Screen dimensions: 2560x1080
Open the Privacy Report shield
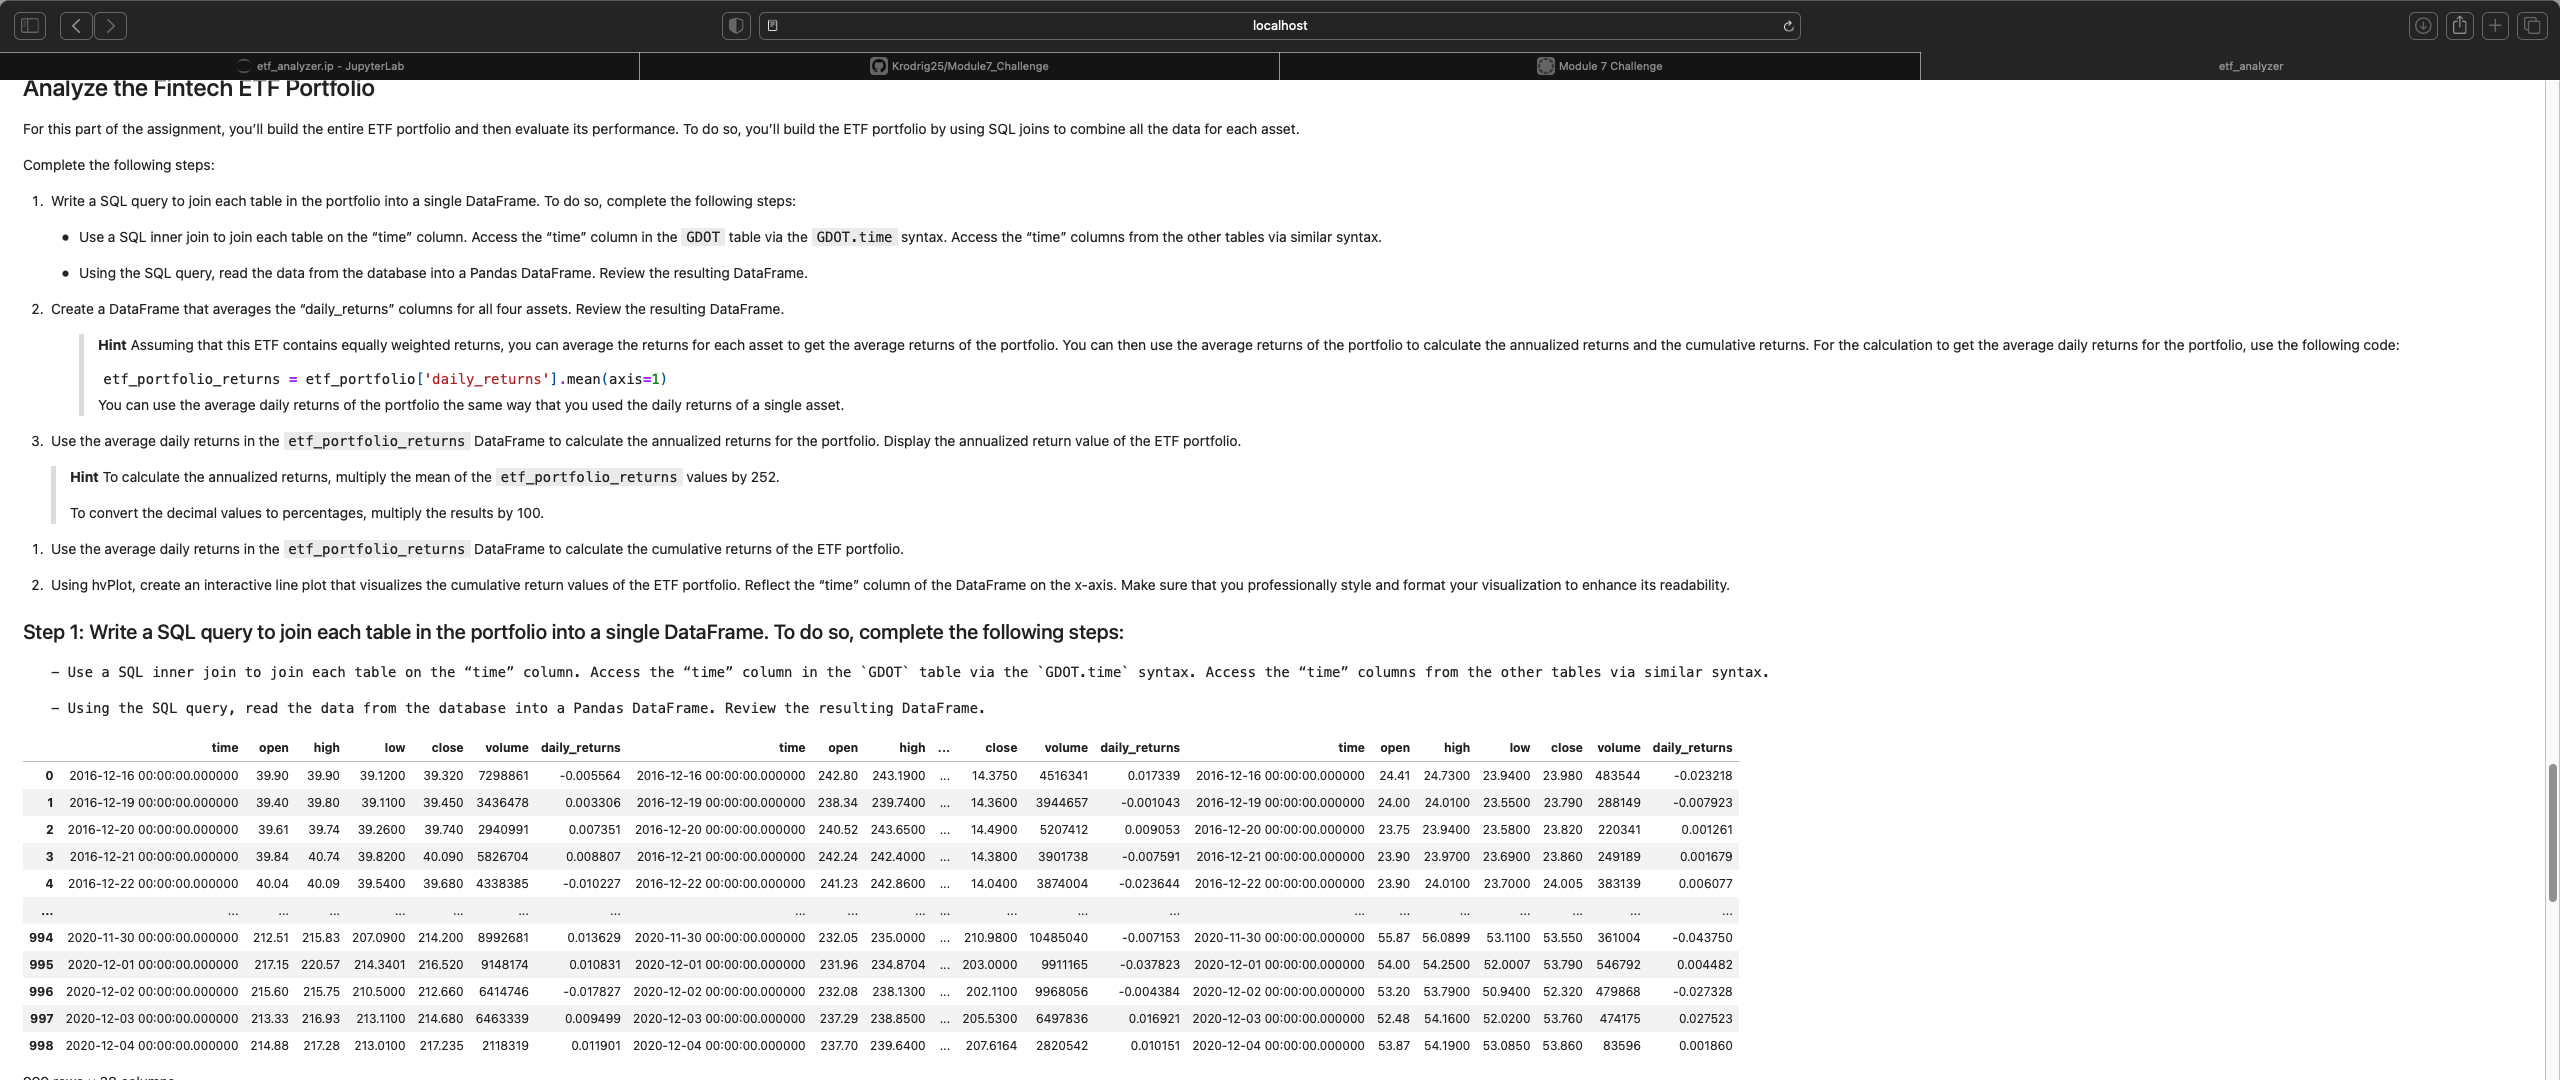click(x=735, y=25)
